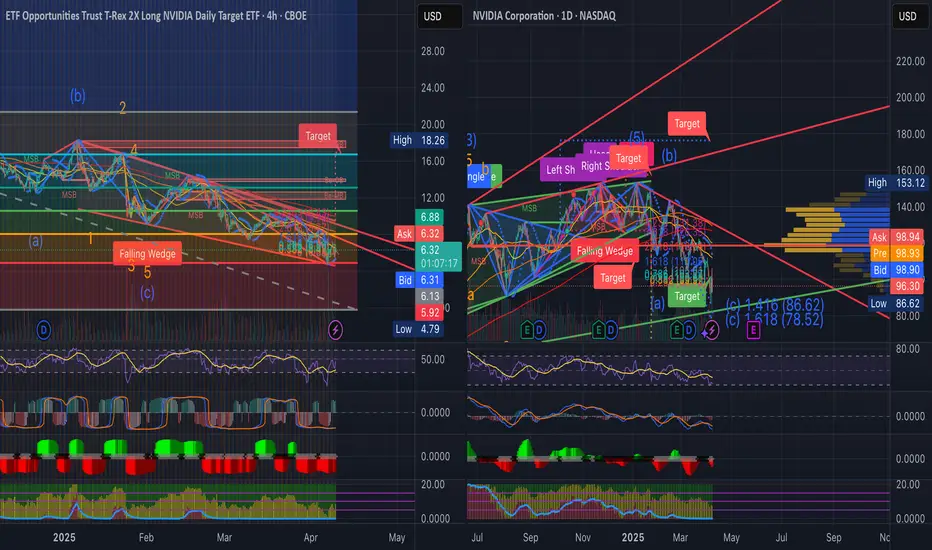Open the dividend D marker above Sep on NVIDIA chart
The image size is (932, 550).
click(x=539, y=329)
